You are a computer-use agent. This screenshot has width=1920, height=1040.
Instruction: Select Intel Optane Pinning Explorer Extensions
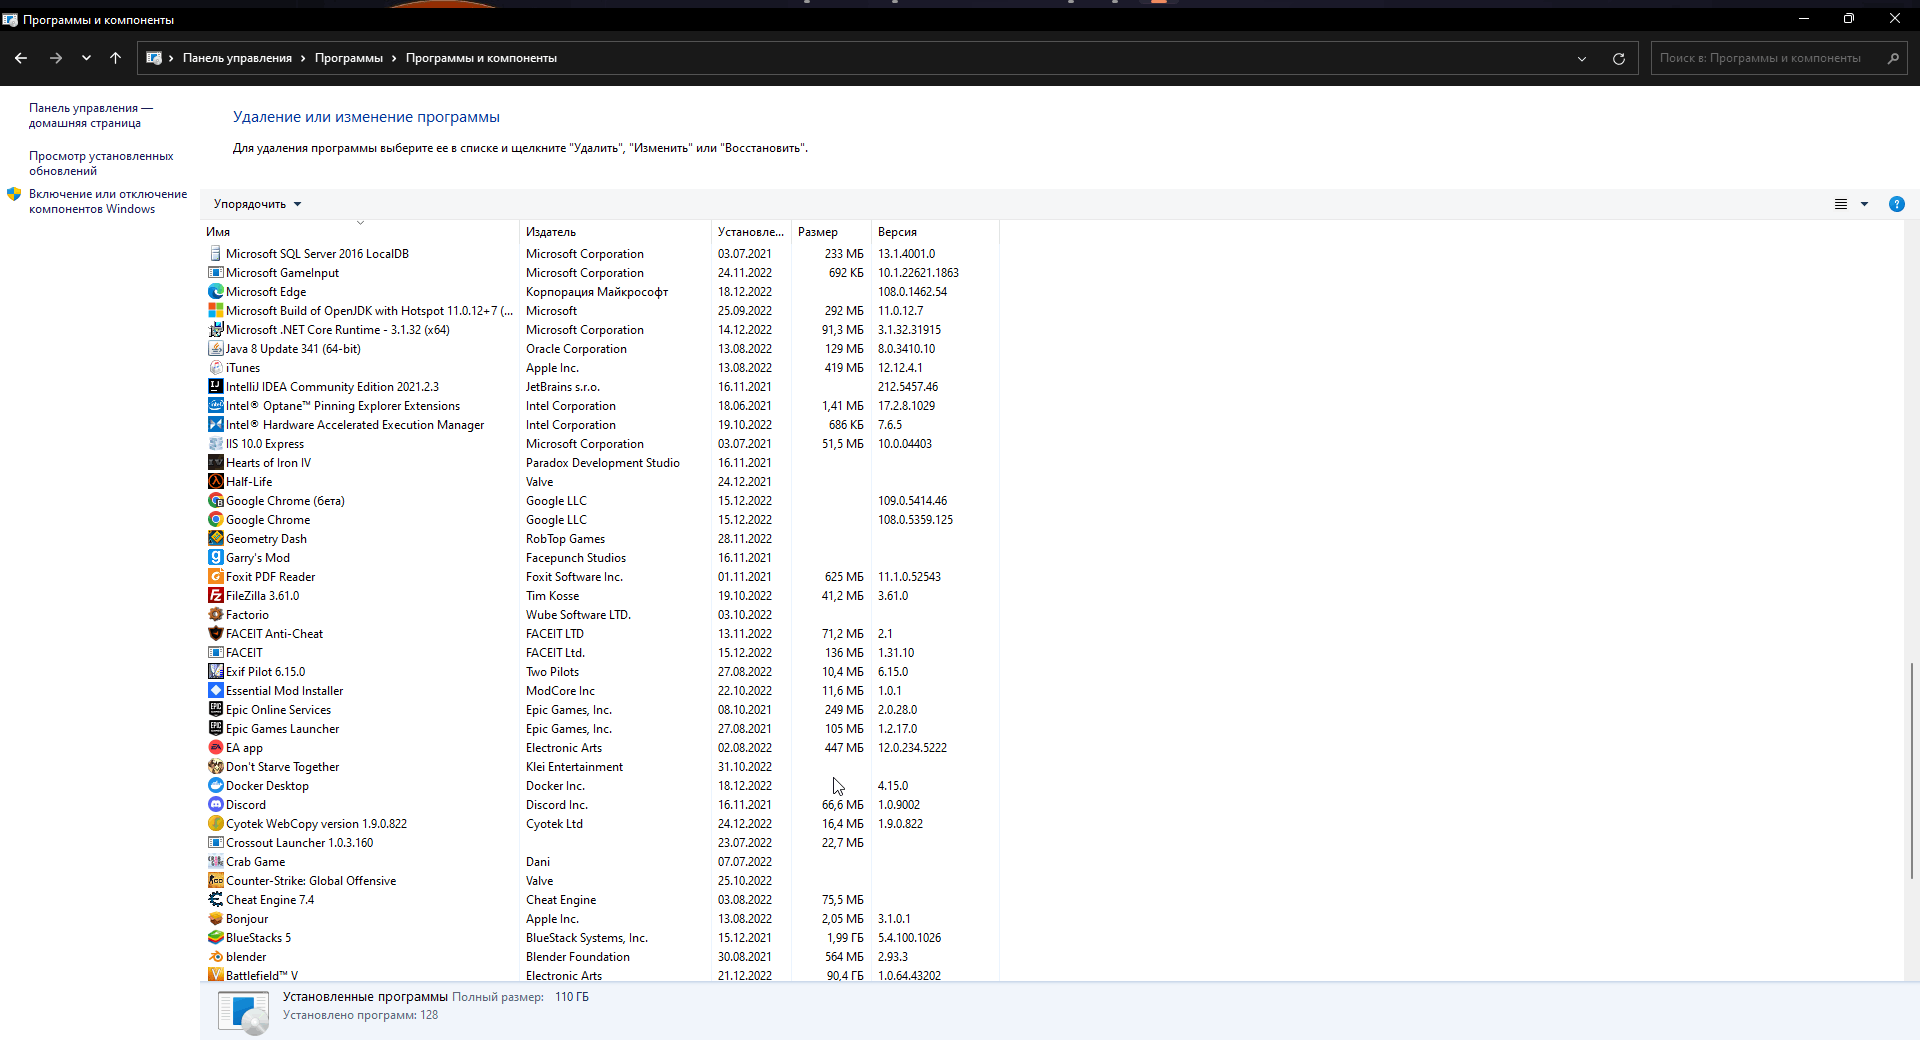(600, 406)
